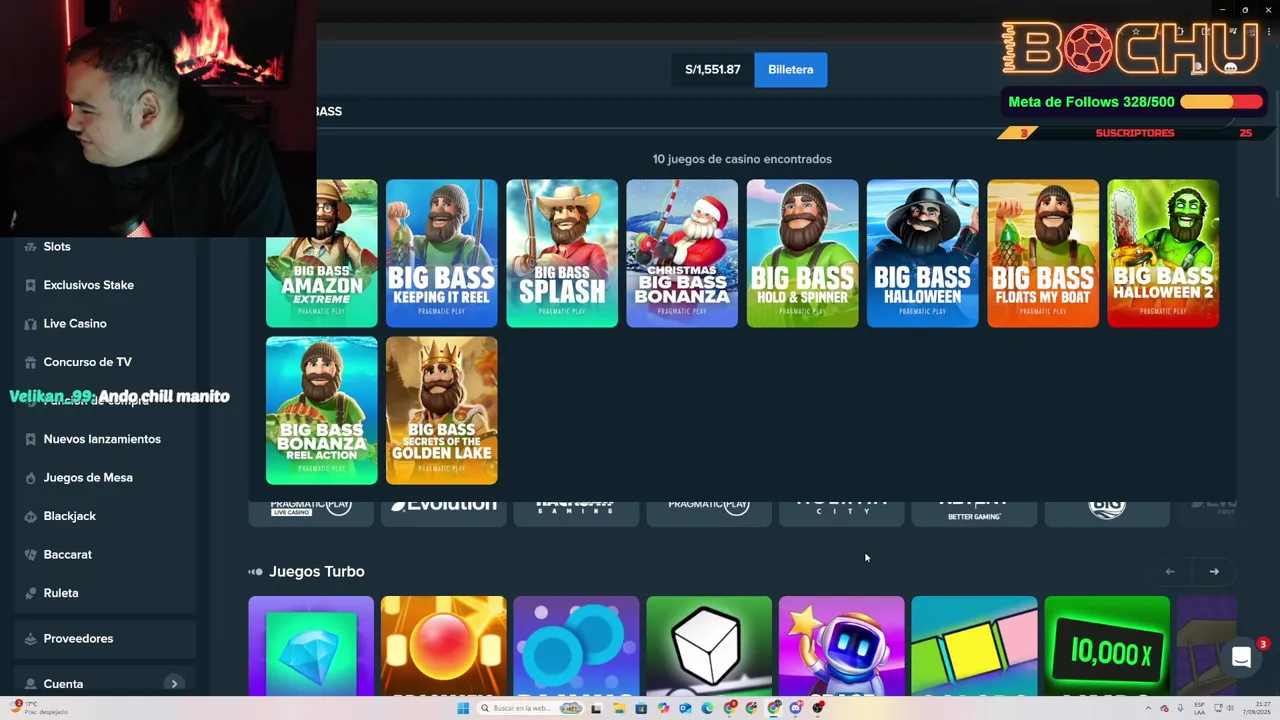Open Outlook from the taskbar
The width and height of the screenshot is (1280, 720).
tap(685, 708)
